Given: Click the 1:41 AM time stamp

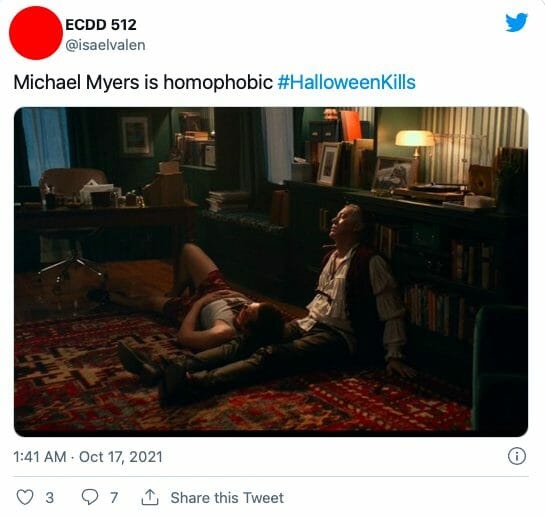Looking at the screenshot, I should point(40,457).
